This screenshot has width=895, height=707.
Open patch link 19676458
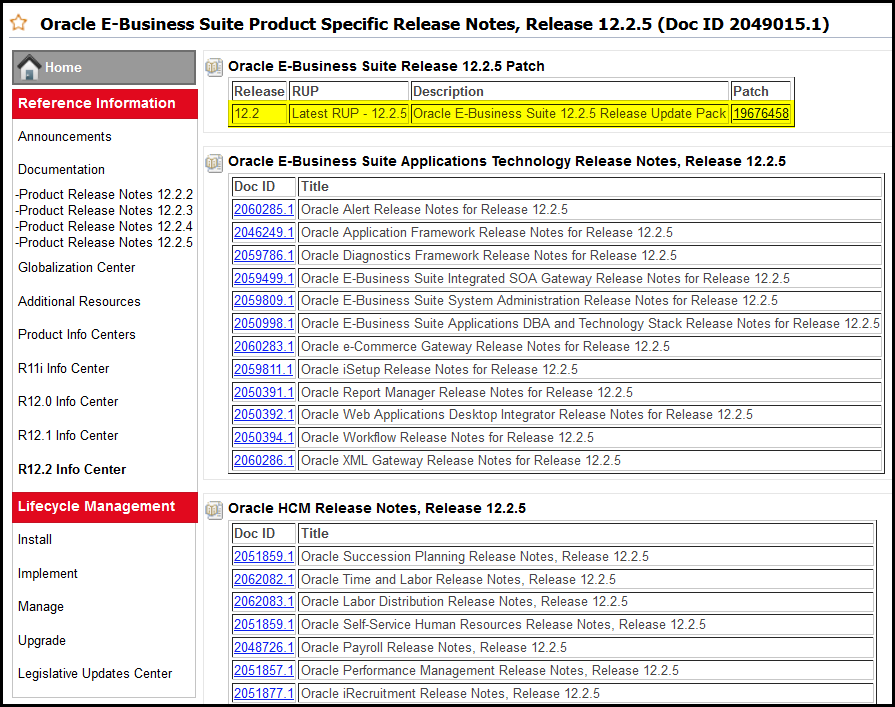(761, 114)
